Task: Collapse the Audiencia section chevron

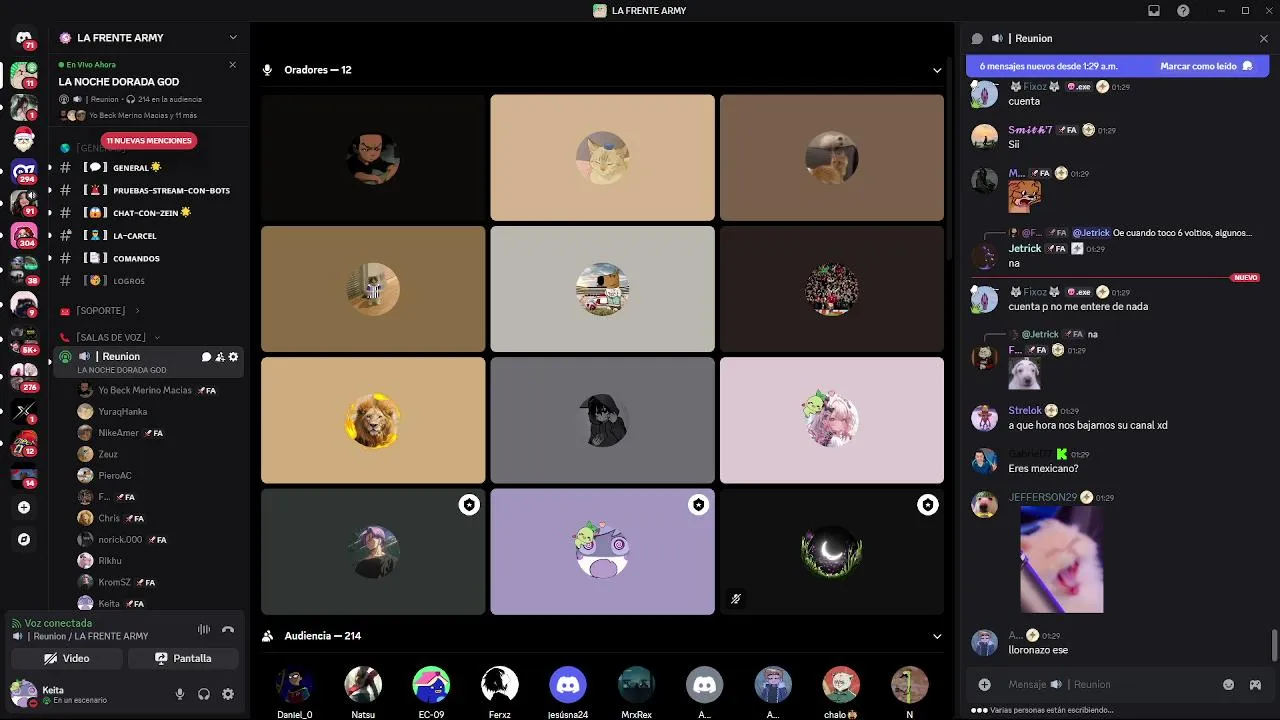Action: point(937,636)
